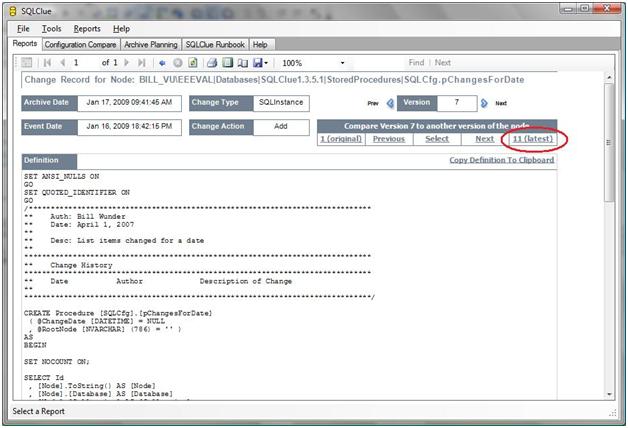Click the SET NOCOUNT ON line
Viewport: 628px width, 428px height.
56,362
